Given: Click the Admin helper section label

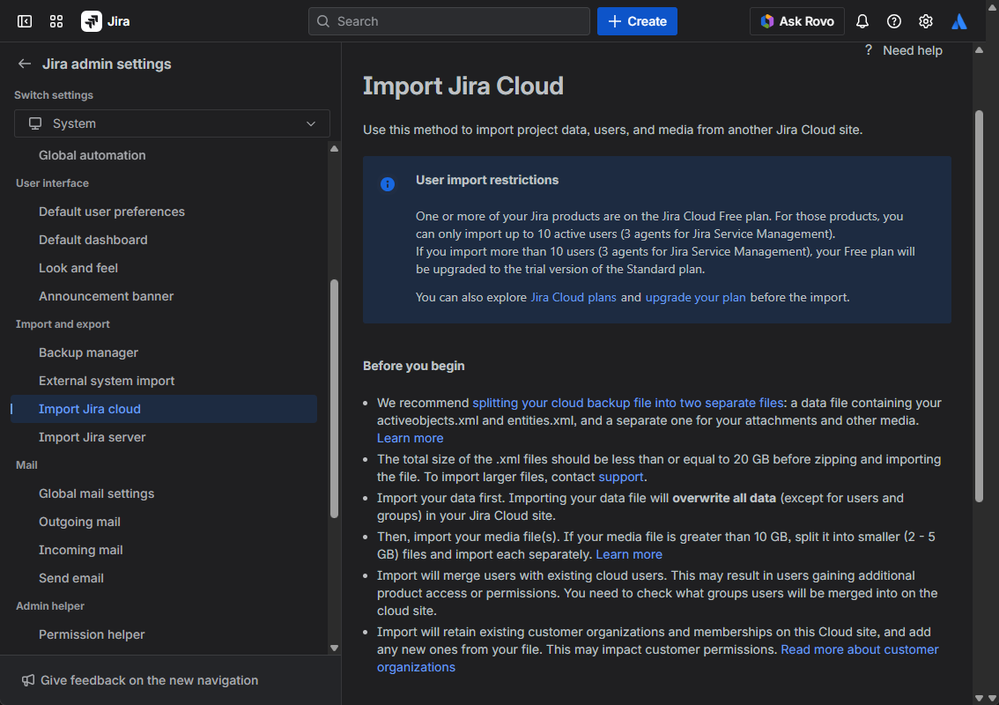Looking at the screenshot, I should pyautogui.click(x=50, y=606).
